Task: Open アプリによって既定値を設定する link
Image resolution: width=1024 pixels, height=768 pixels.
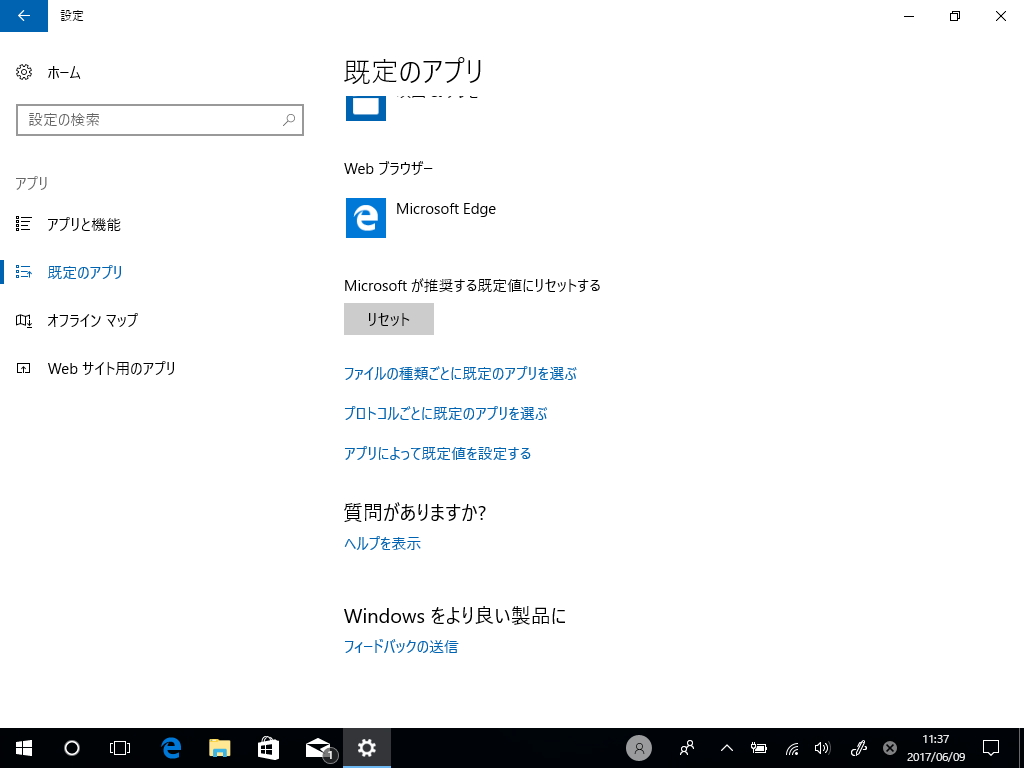Action: click(x=438, y=453)
